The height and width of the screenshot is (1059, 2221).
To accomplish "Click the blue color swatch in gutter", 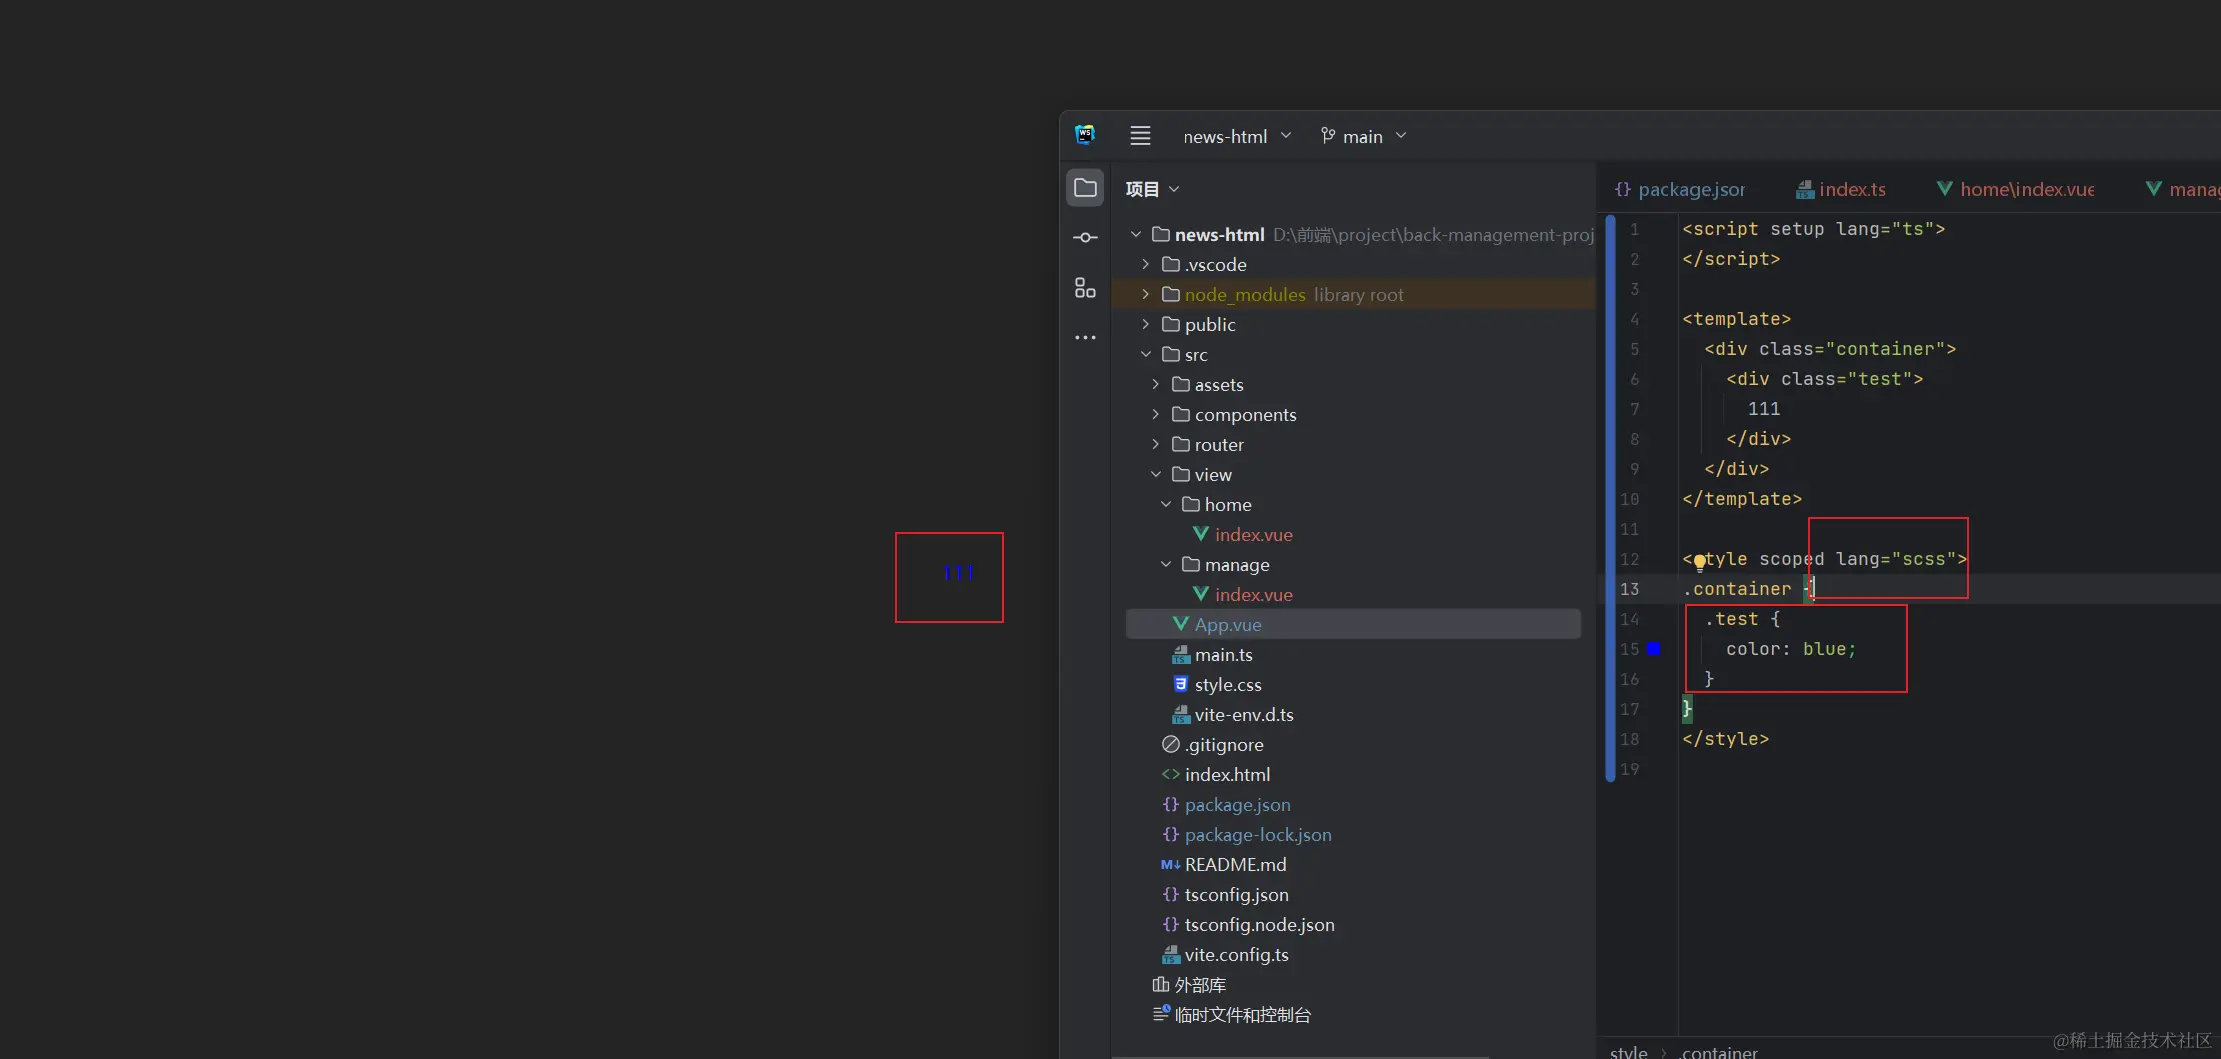I will click(1654, 649).
